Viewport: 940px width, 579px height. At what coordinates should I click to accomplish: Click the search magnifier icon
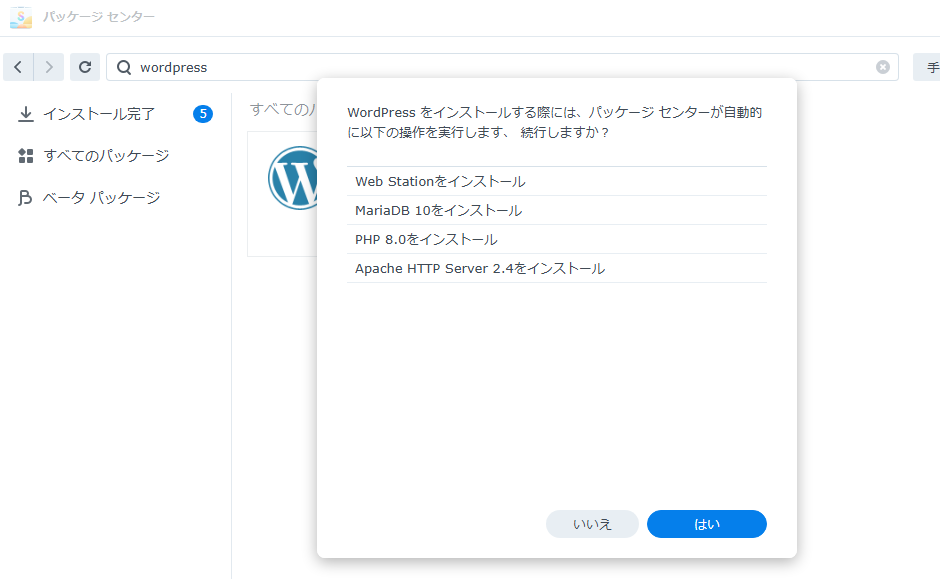[124, 67]
